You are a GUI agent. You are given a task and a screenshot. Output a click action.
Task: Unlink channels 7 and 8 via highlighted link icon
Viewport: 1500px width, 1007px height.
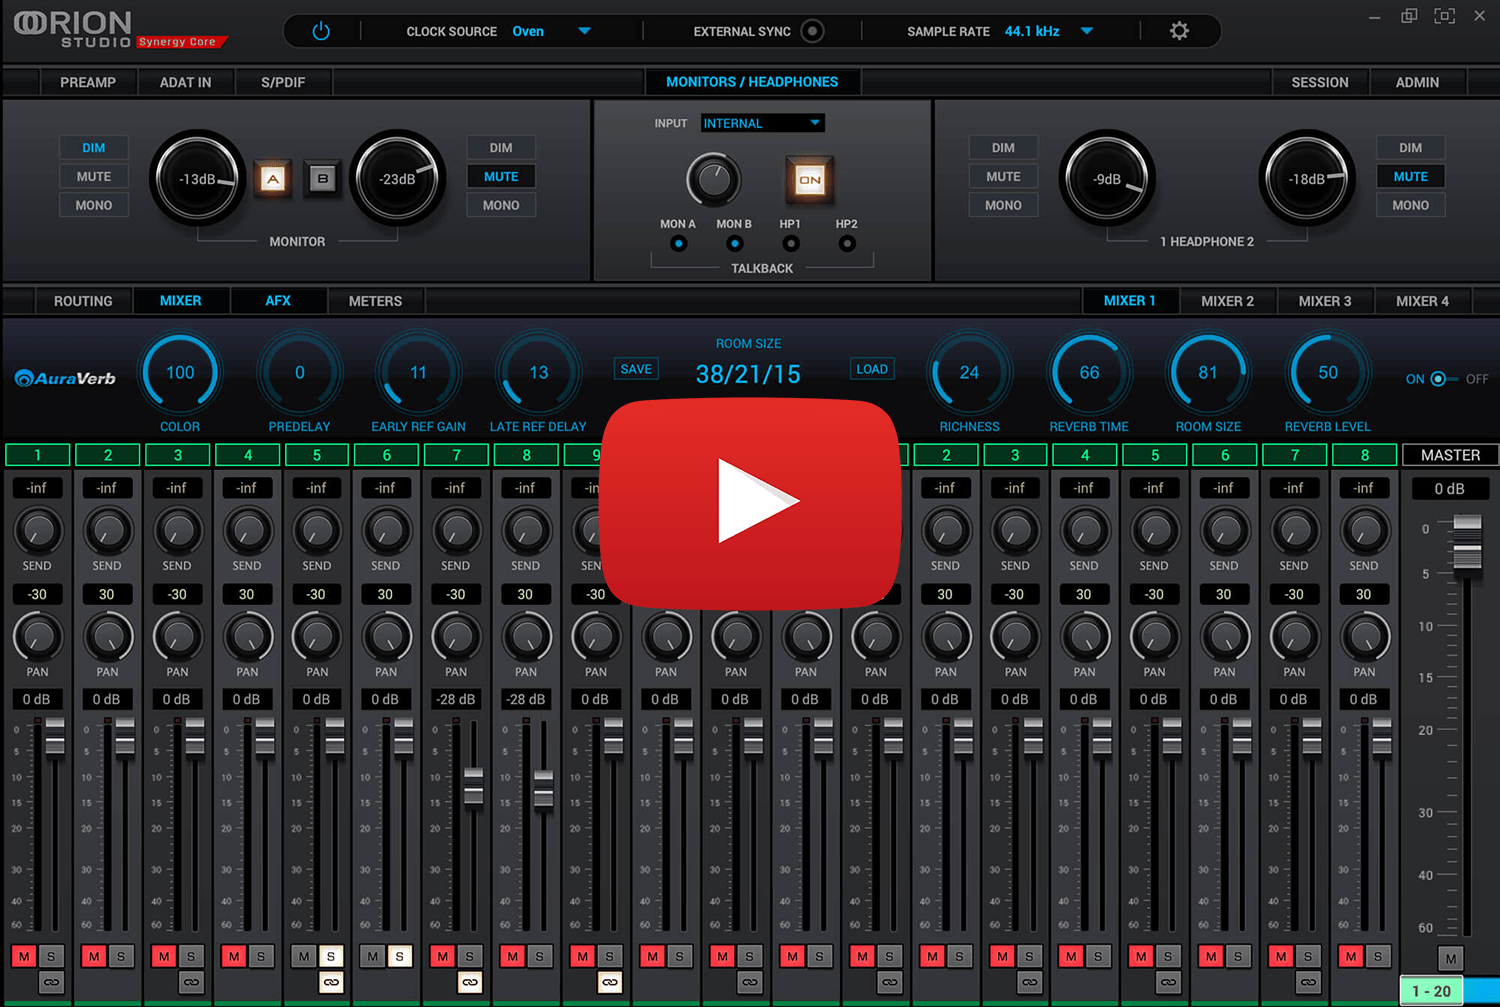coord(470,983)
